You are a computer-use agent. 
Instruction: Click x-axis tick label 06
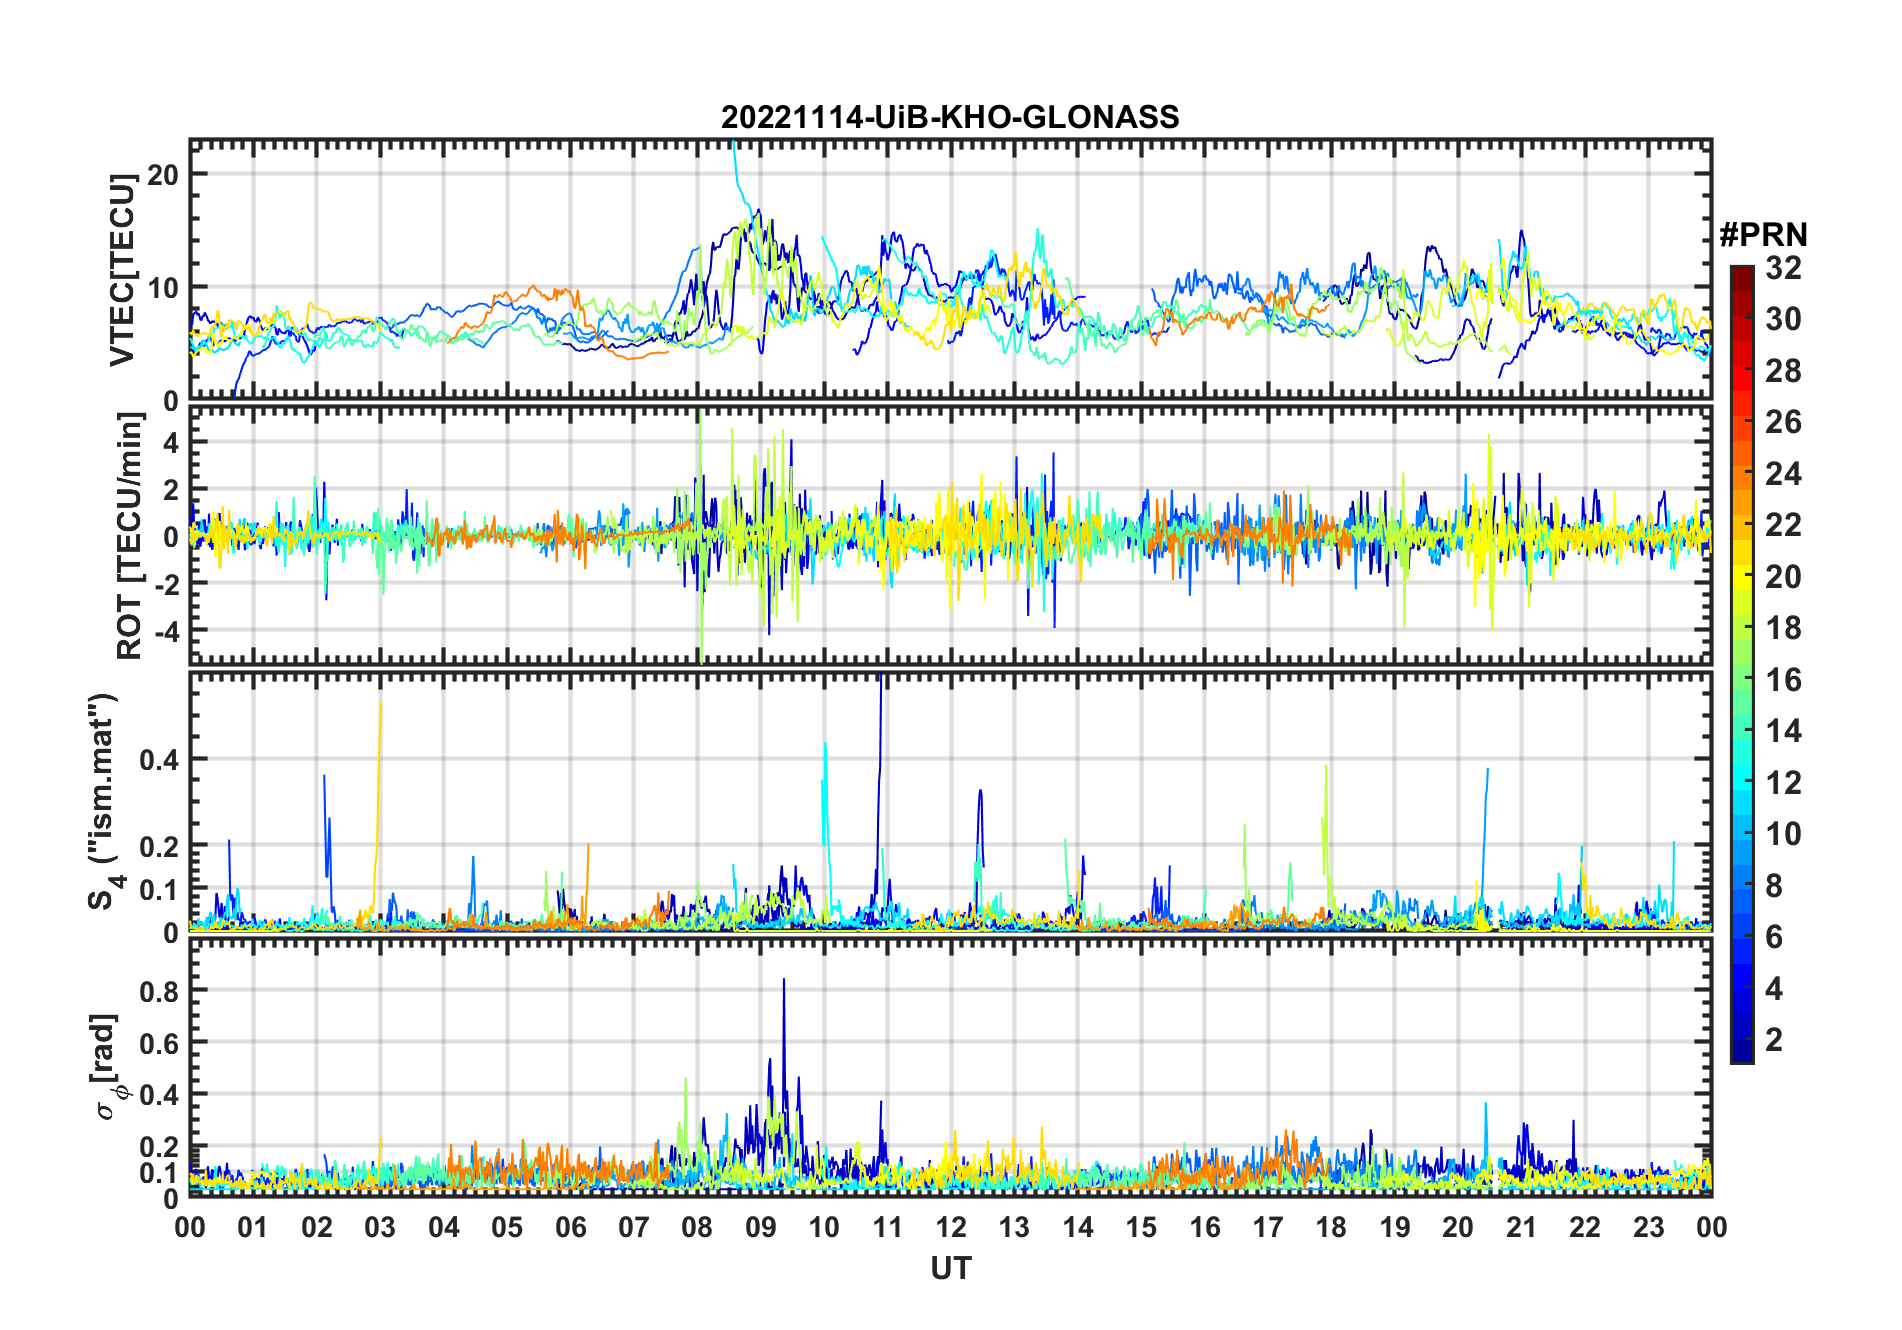(570, 1227)
